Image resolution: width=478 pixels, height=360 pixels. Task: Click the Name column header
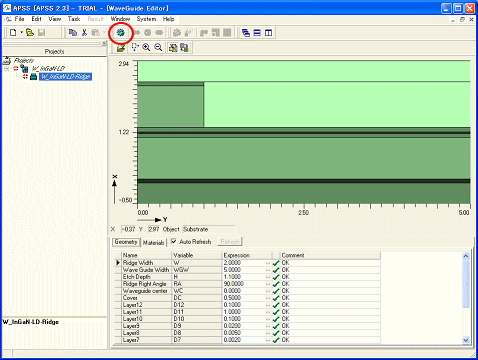point(146,255)
